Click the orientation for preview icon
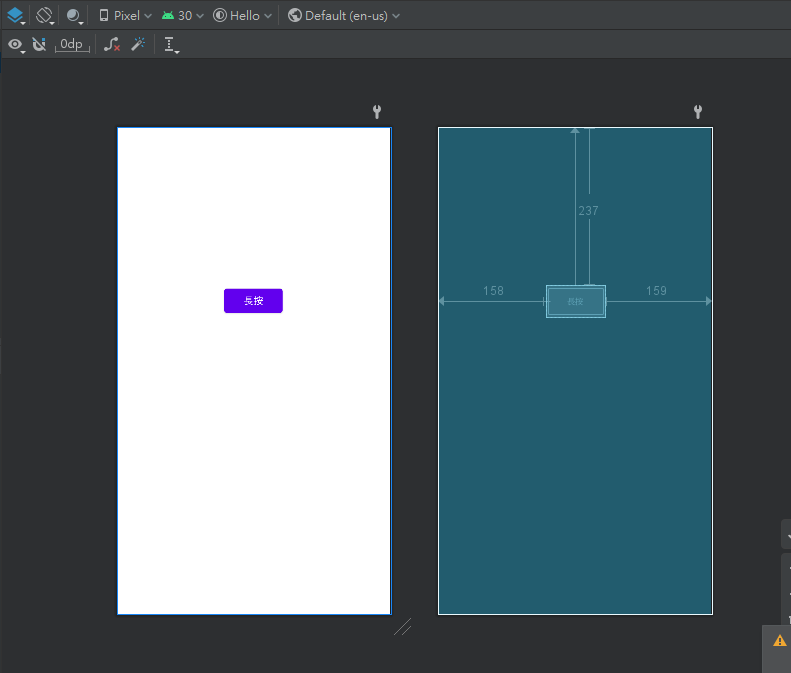This screenshot has height=673, width=791. coord(45,15)
